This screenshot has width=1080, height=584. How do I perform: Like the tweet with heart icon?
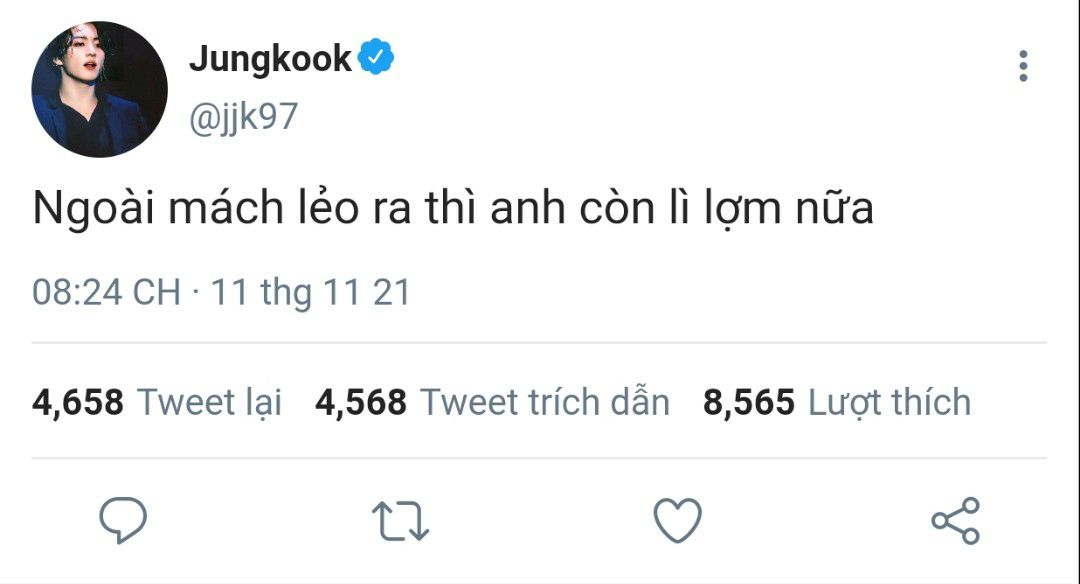pos(678,520)
